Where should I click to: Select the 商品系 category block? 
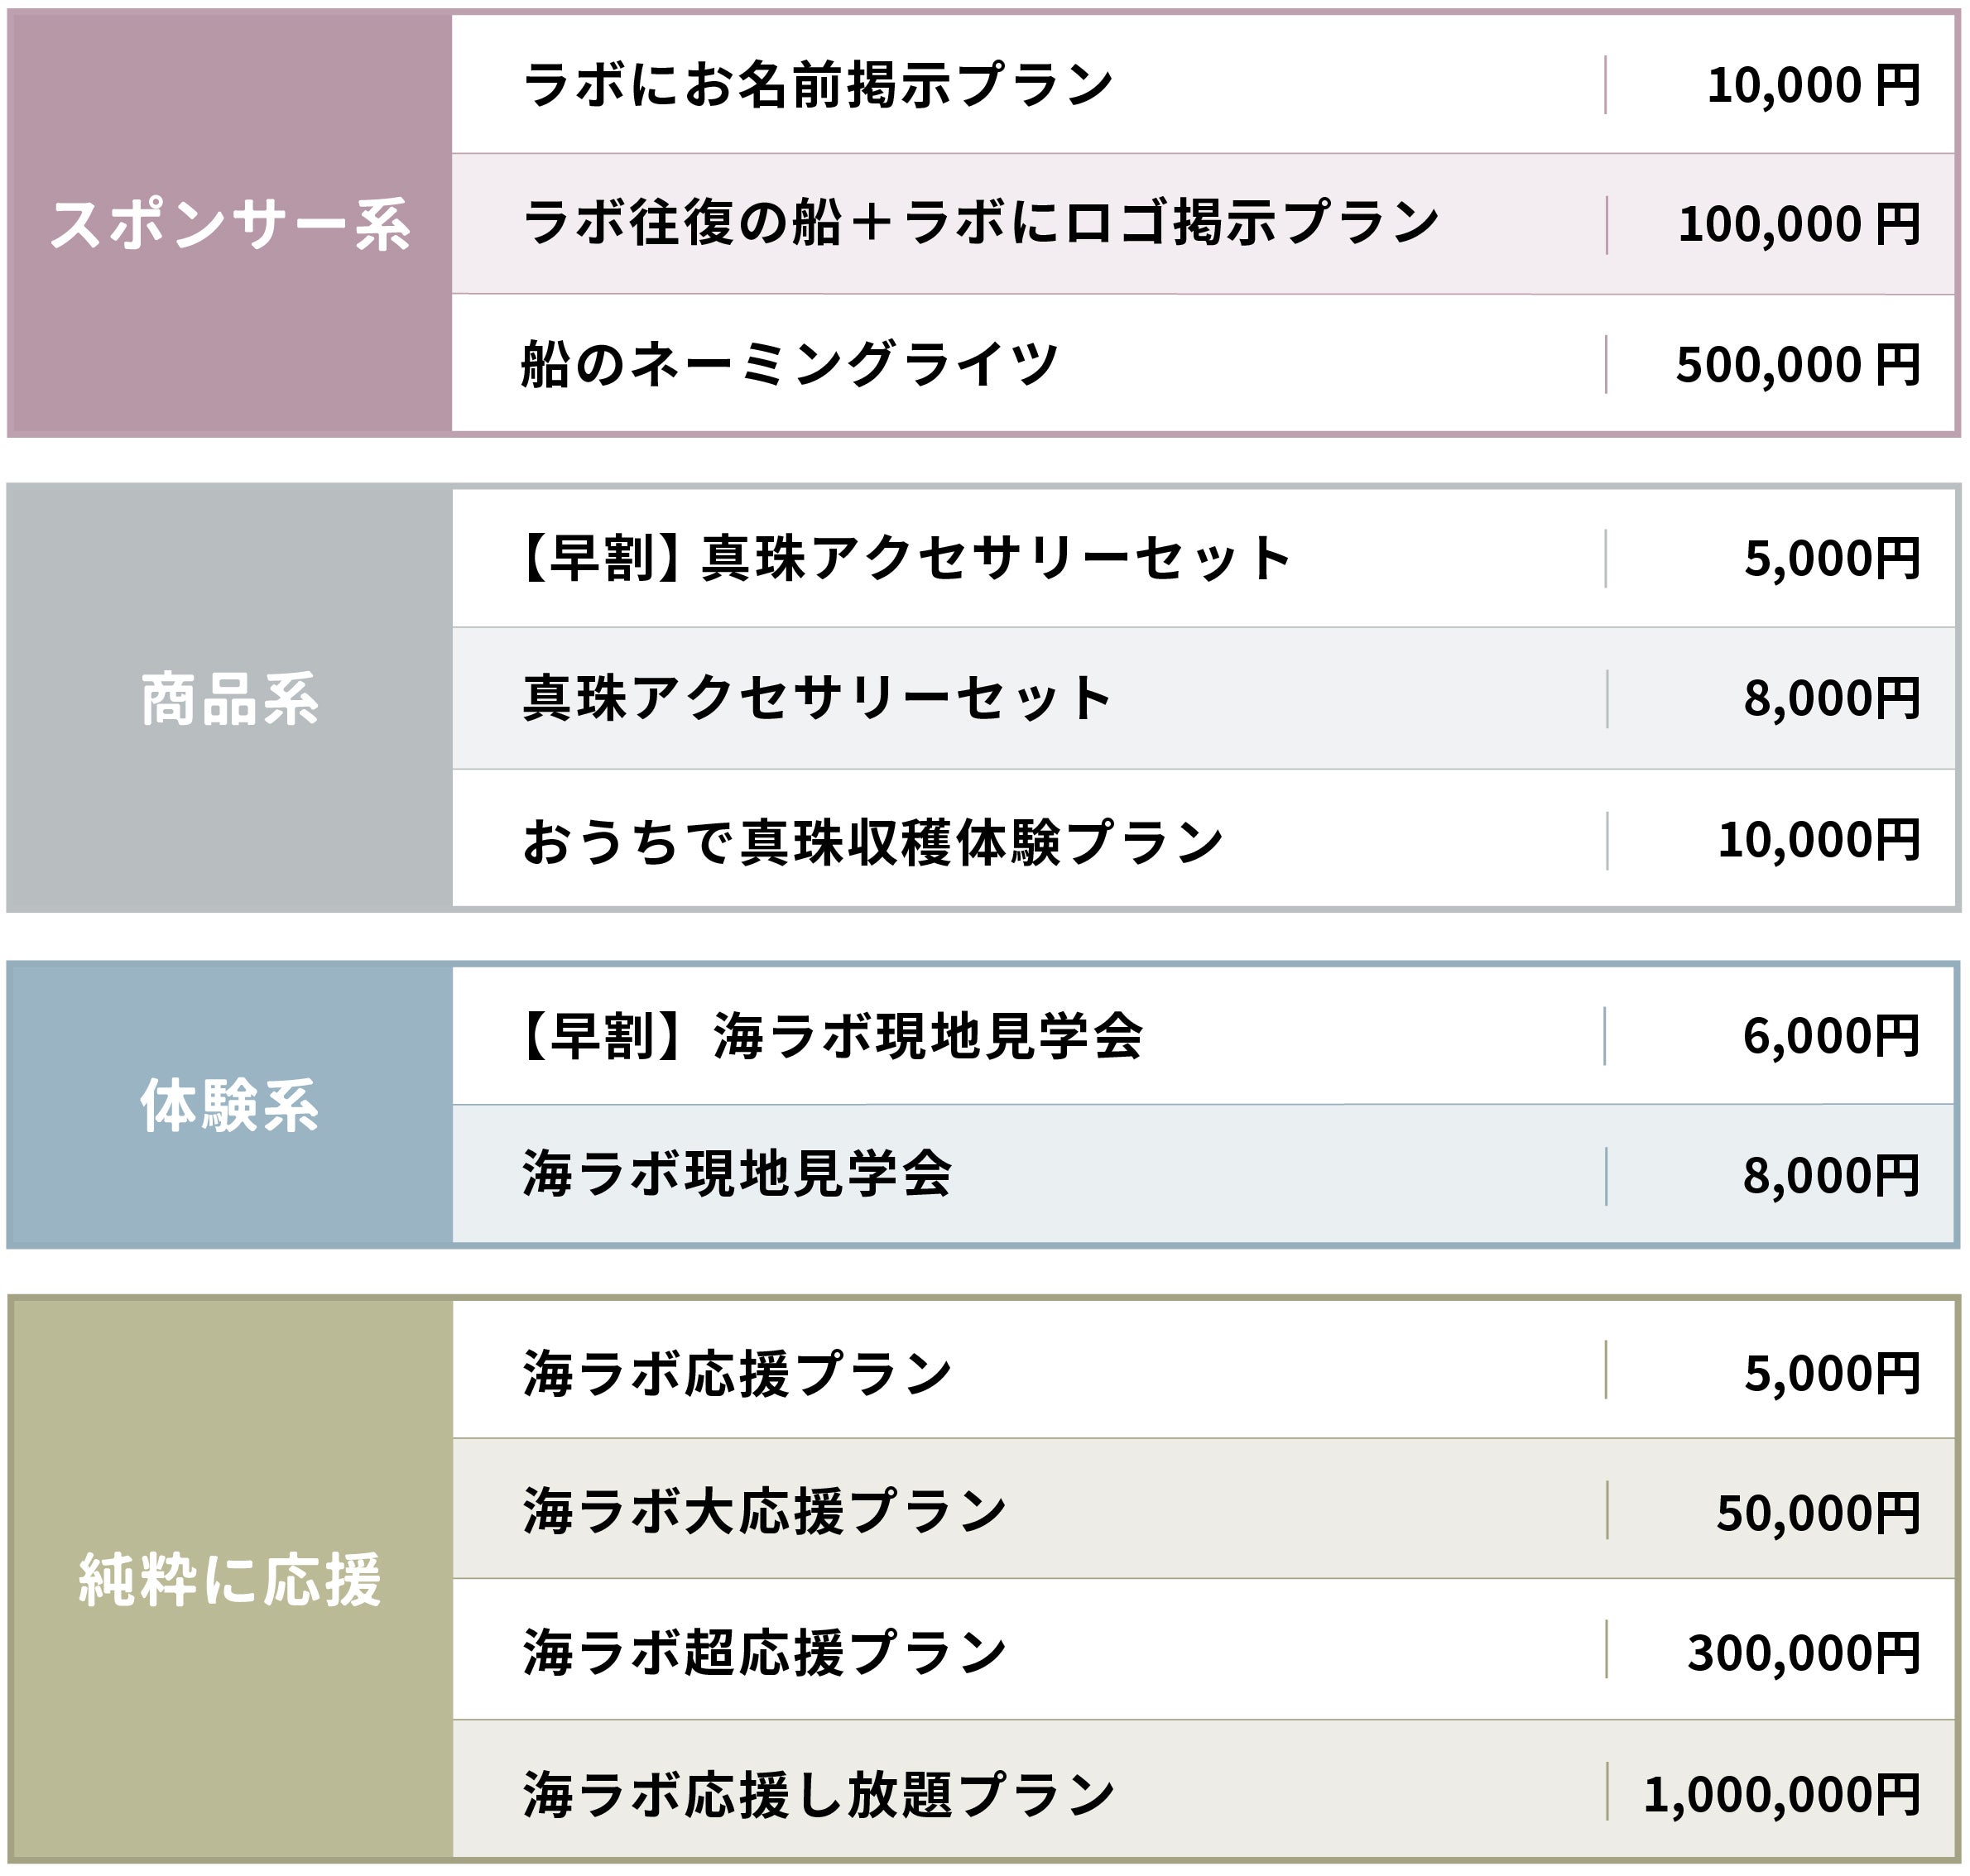(230, 699)
